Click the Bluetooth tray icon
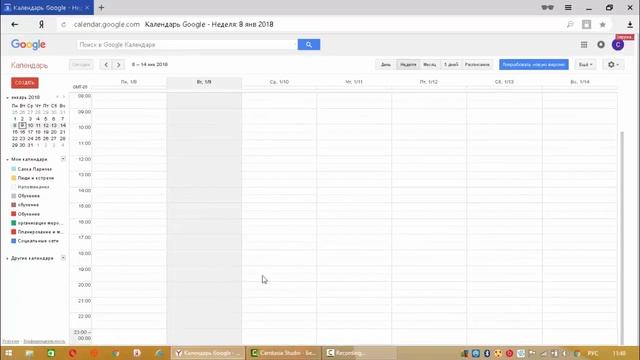This screenshot has height=360, width=640. pos(487,353)
